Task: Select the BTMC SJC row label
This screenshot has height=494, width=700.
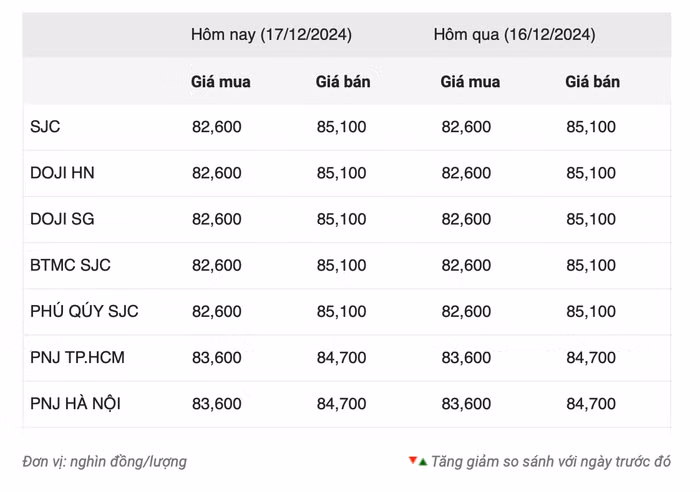Action: tap(70, 265)
